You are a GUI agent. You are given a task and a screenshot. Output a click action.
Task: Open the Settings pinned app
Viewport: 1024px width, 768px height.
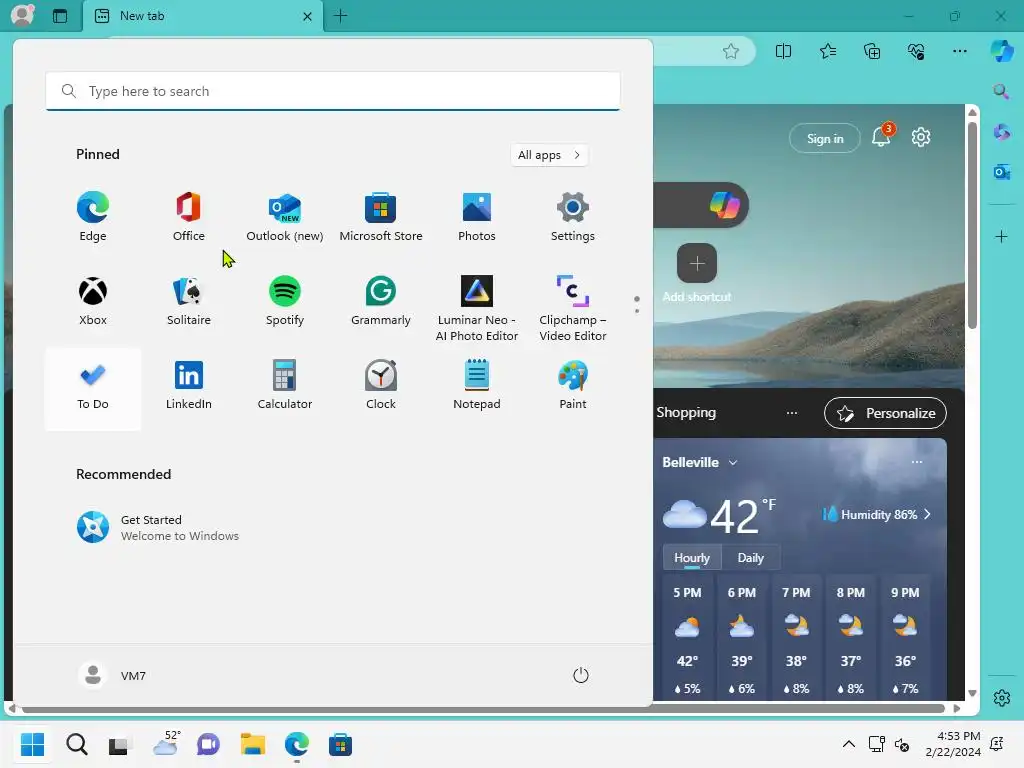click(573, 216)
